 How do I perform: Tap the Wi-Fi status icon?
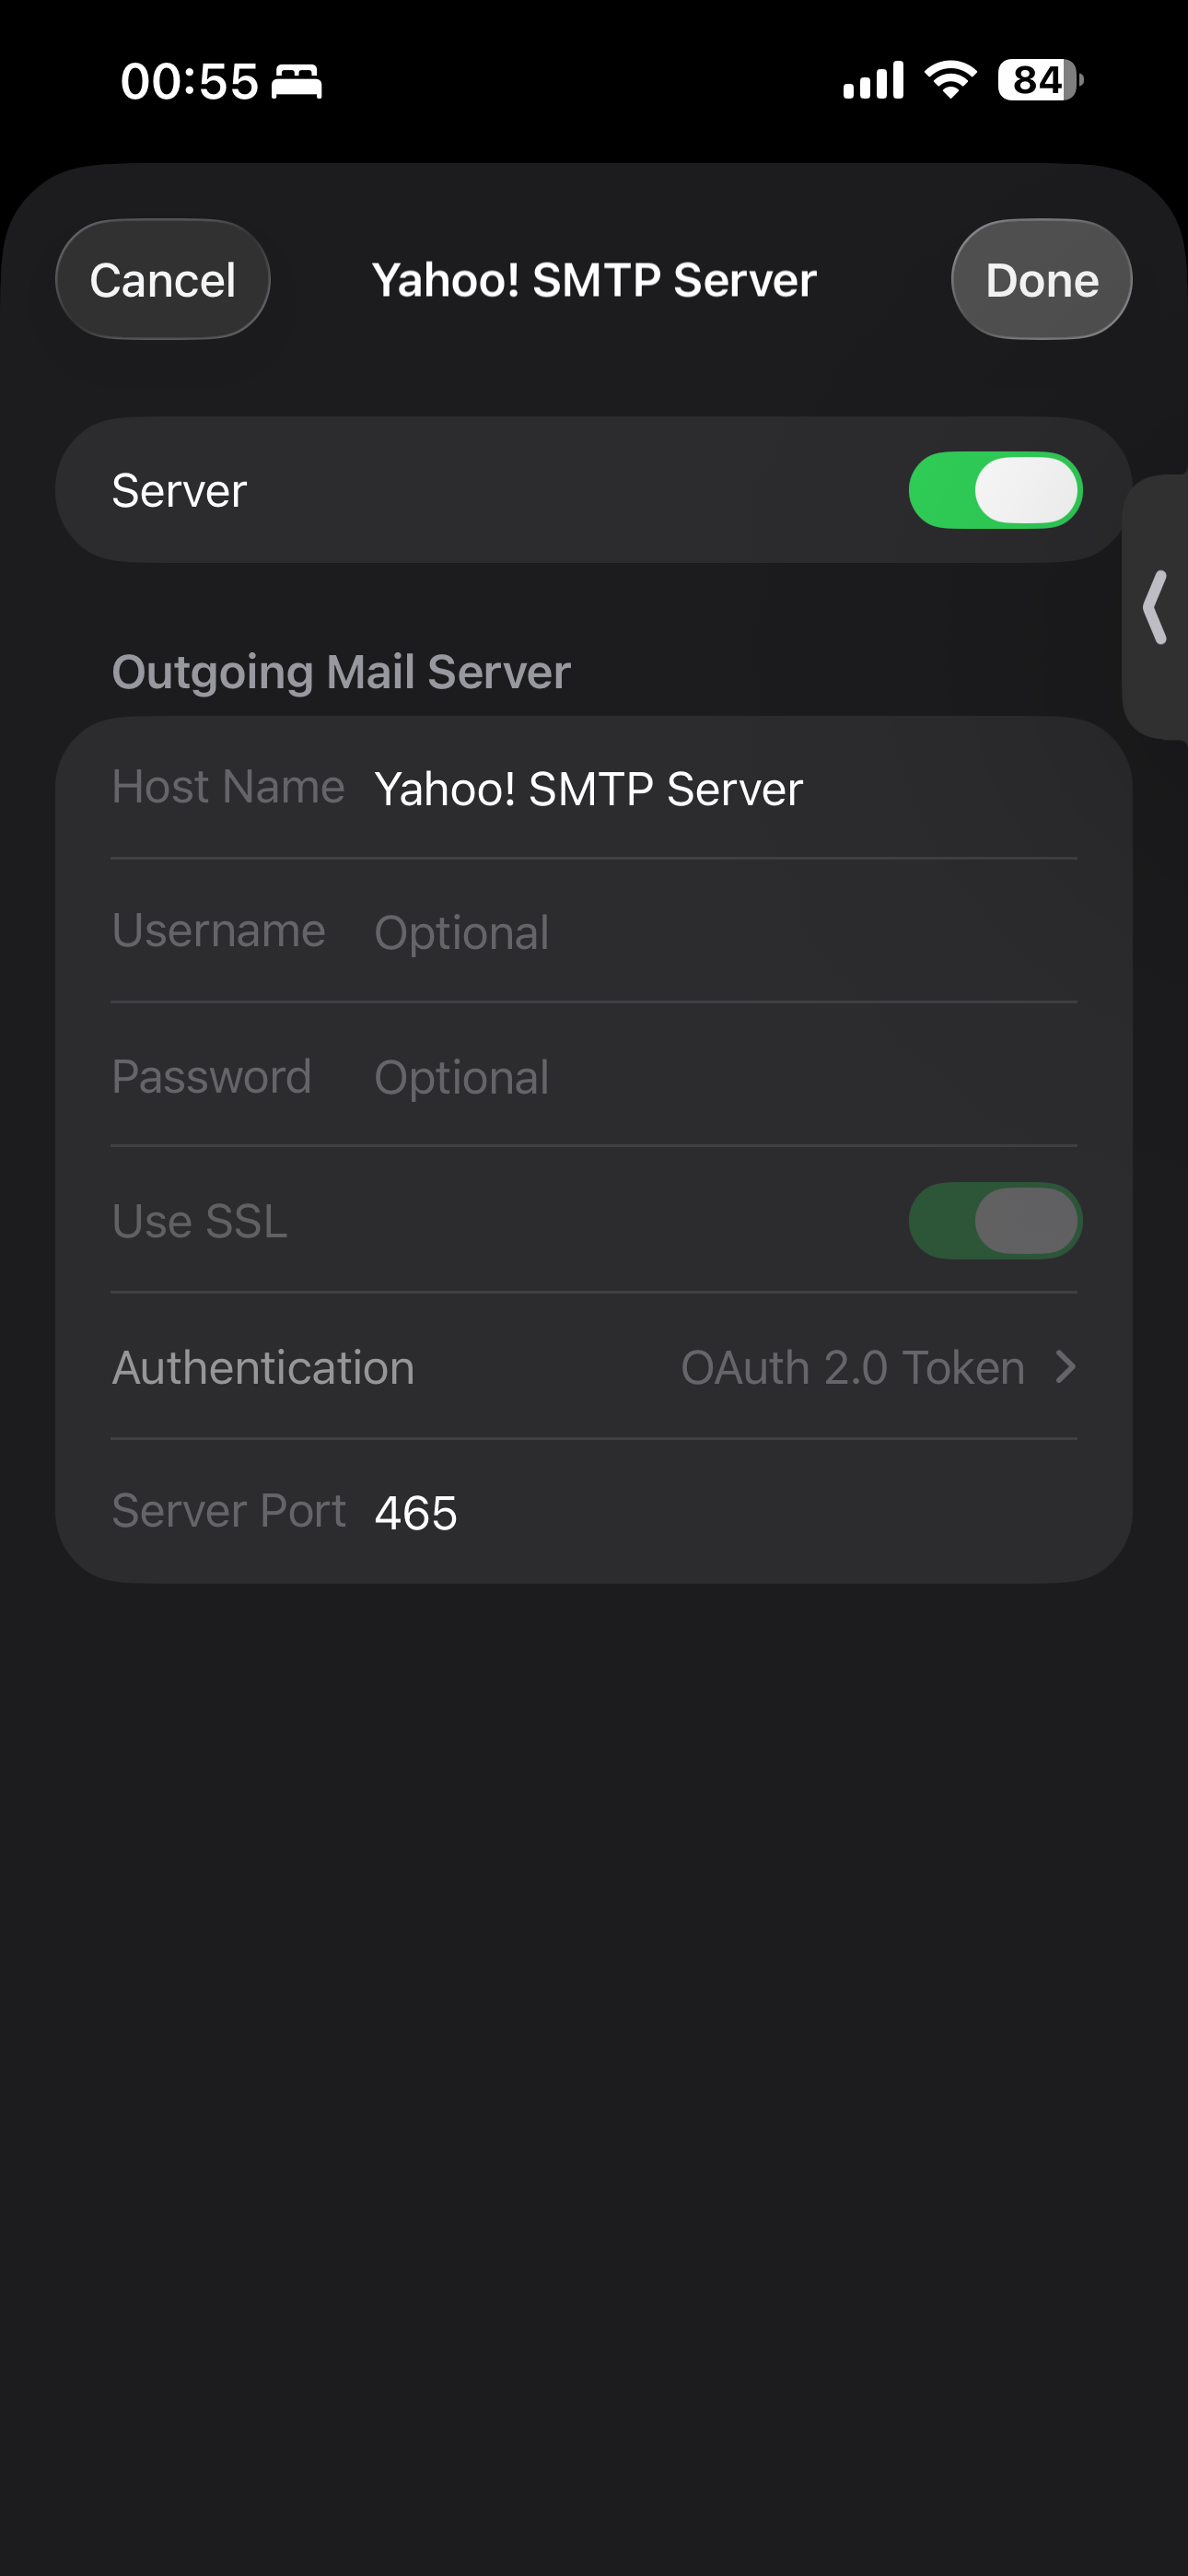pyautogui.click(x=950, y=80)
